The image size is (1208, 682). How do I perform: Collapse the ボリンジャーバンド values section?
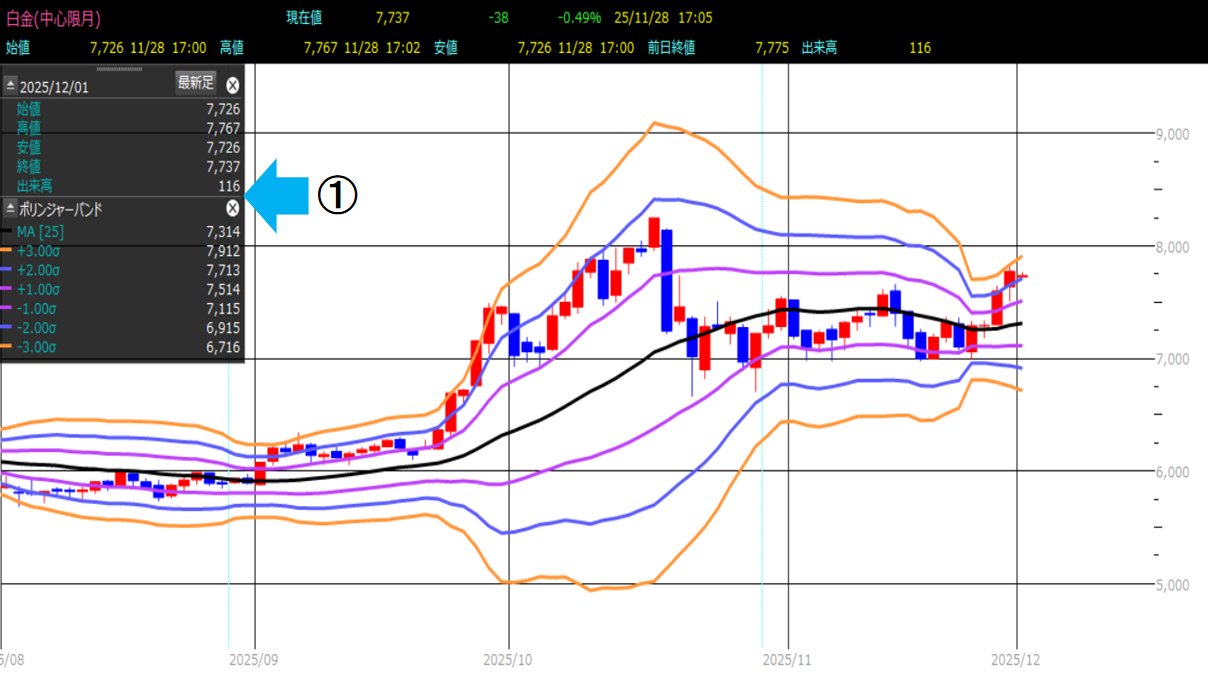pyautogui.click(x=11, y=209)
